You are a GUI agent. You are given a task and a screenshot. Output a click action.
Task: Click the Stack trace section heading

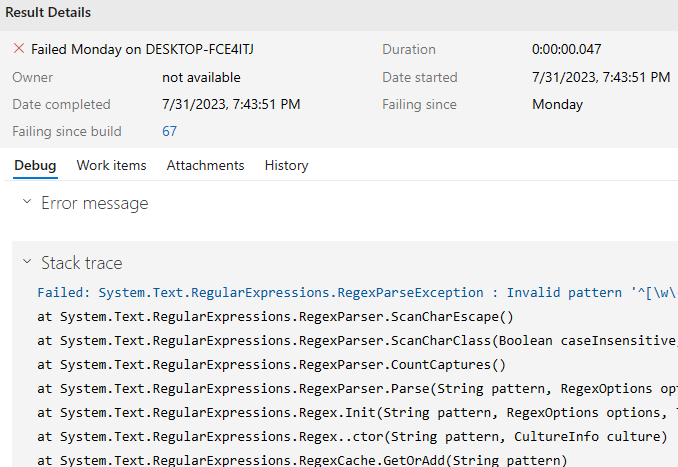[x=82, y=263]
